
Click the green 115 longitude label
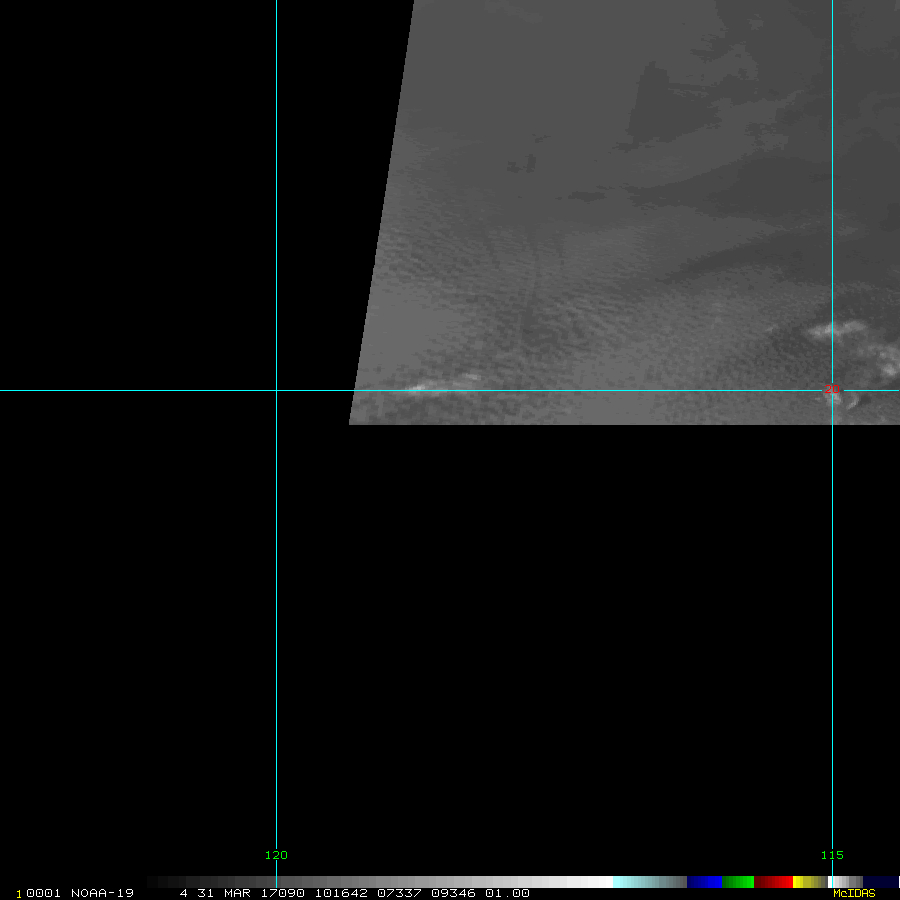point(832,855)
